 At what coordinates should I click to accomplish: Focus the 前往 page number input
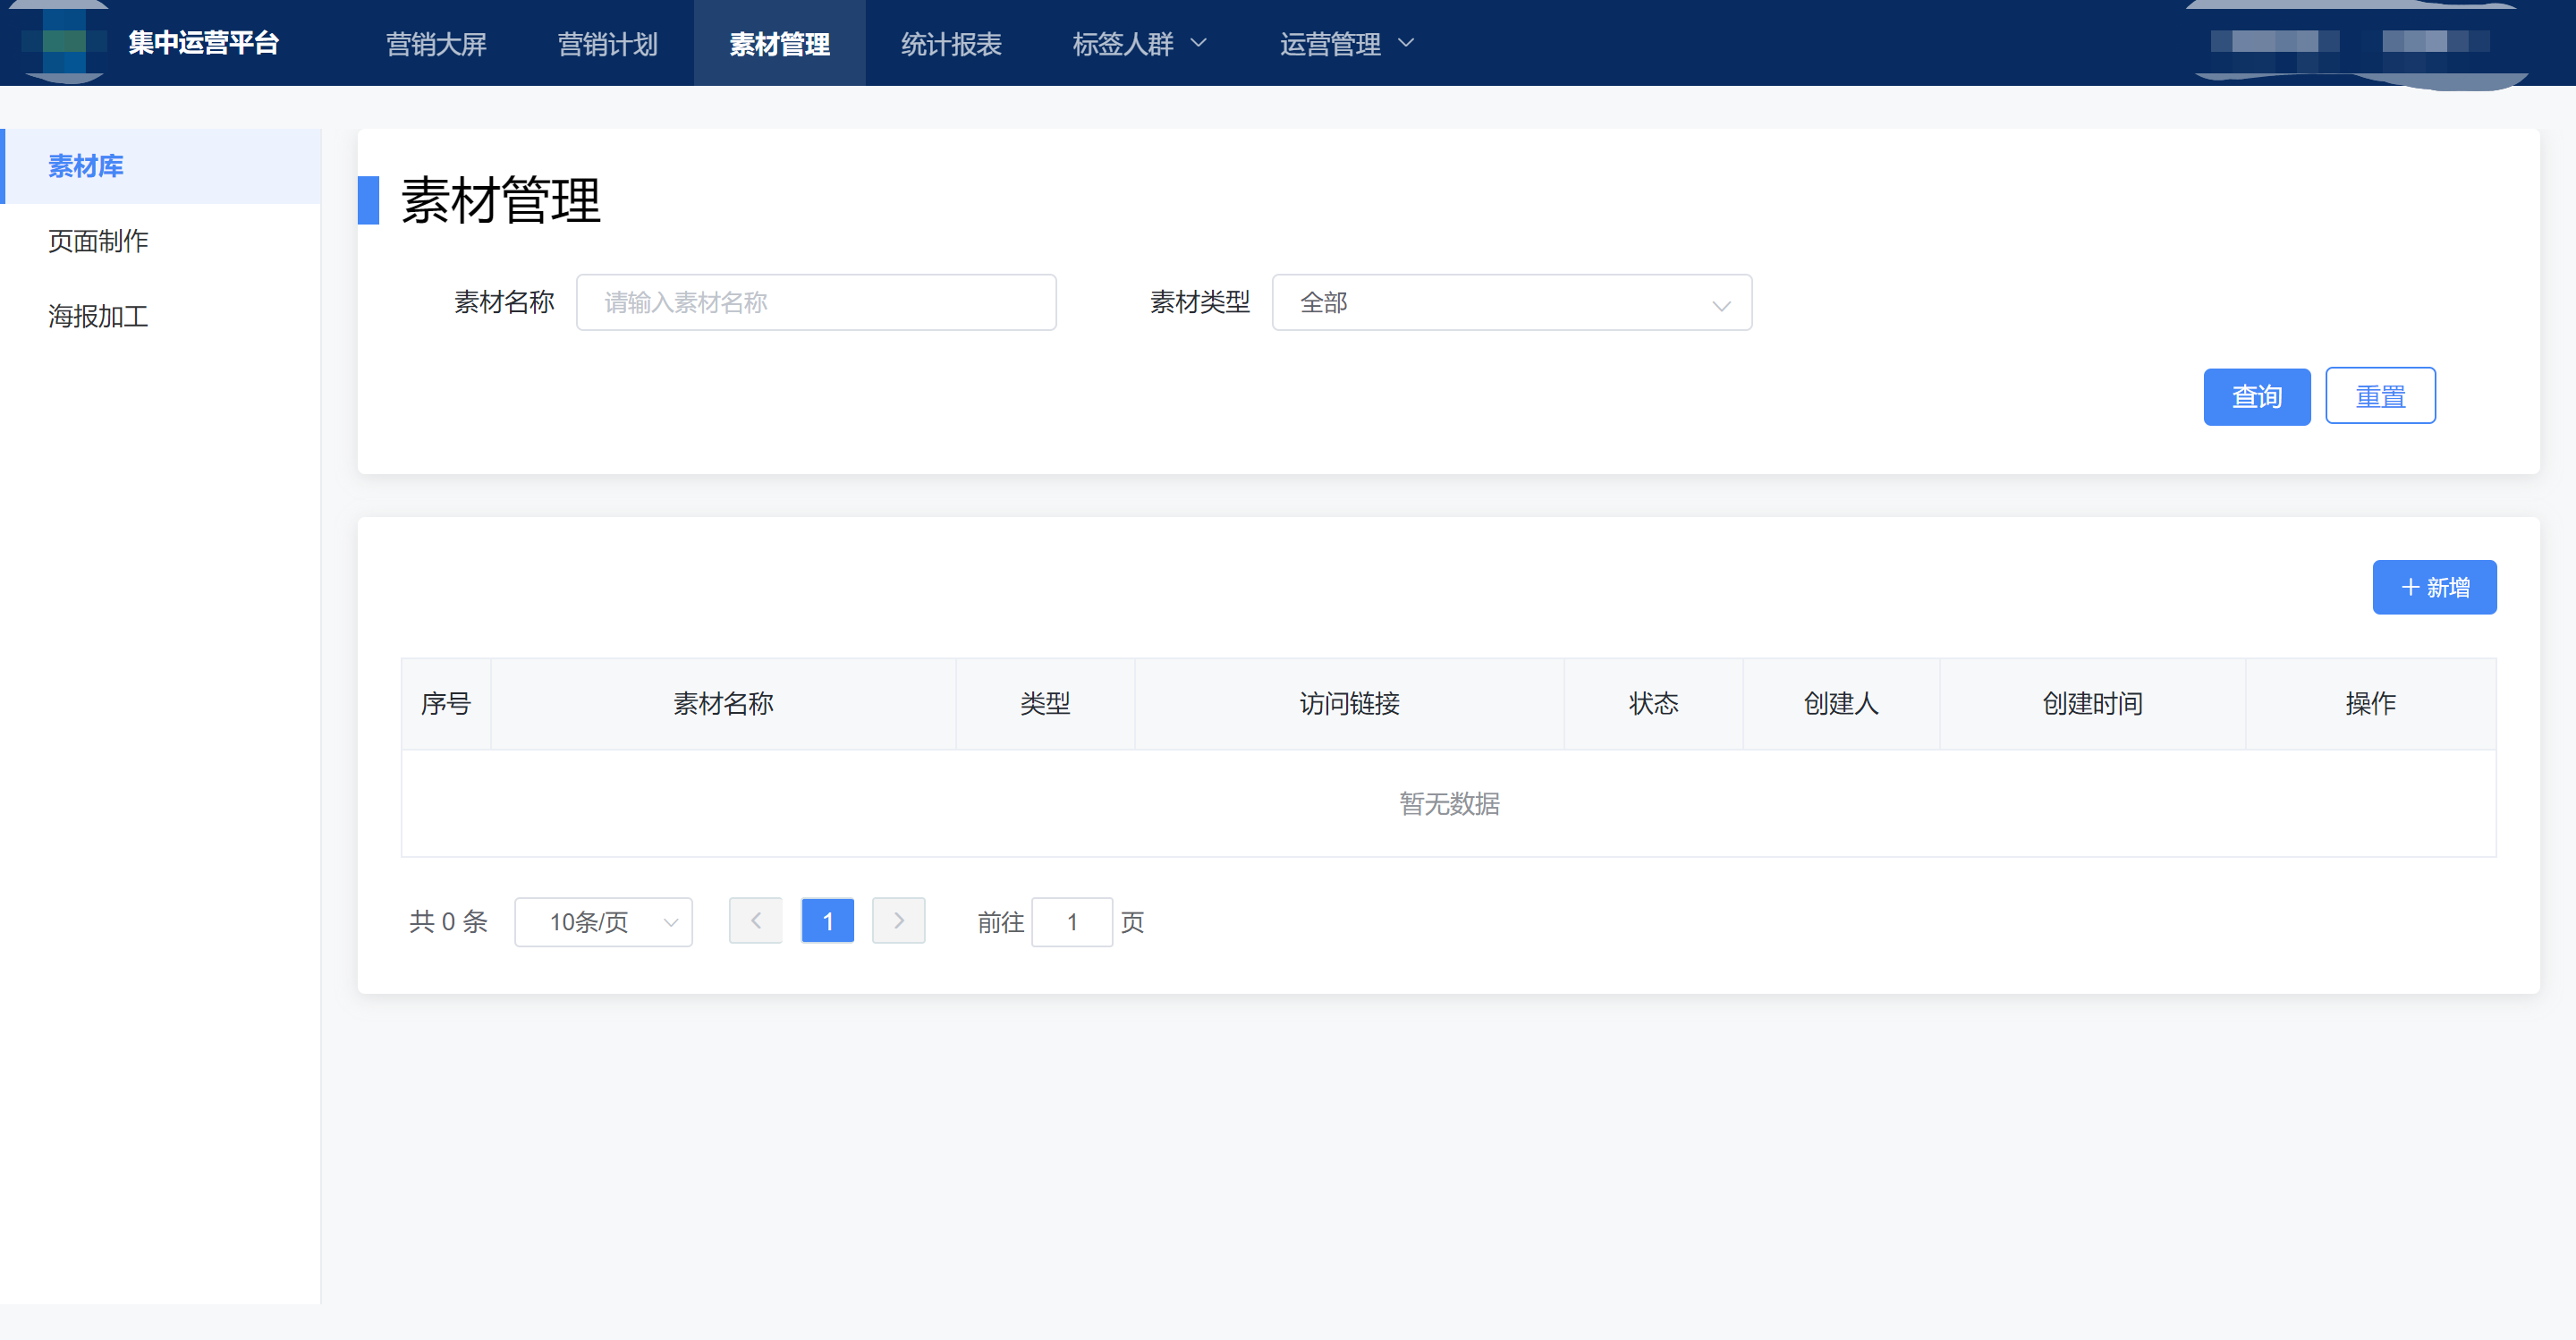coord(1071,922)
